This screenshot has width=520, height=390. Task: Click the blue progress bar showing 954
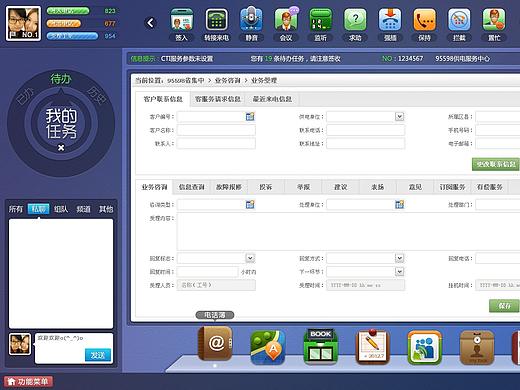coord(72,36)
